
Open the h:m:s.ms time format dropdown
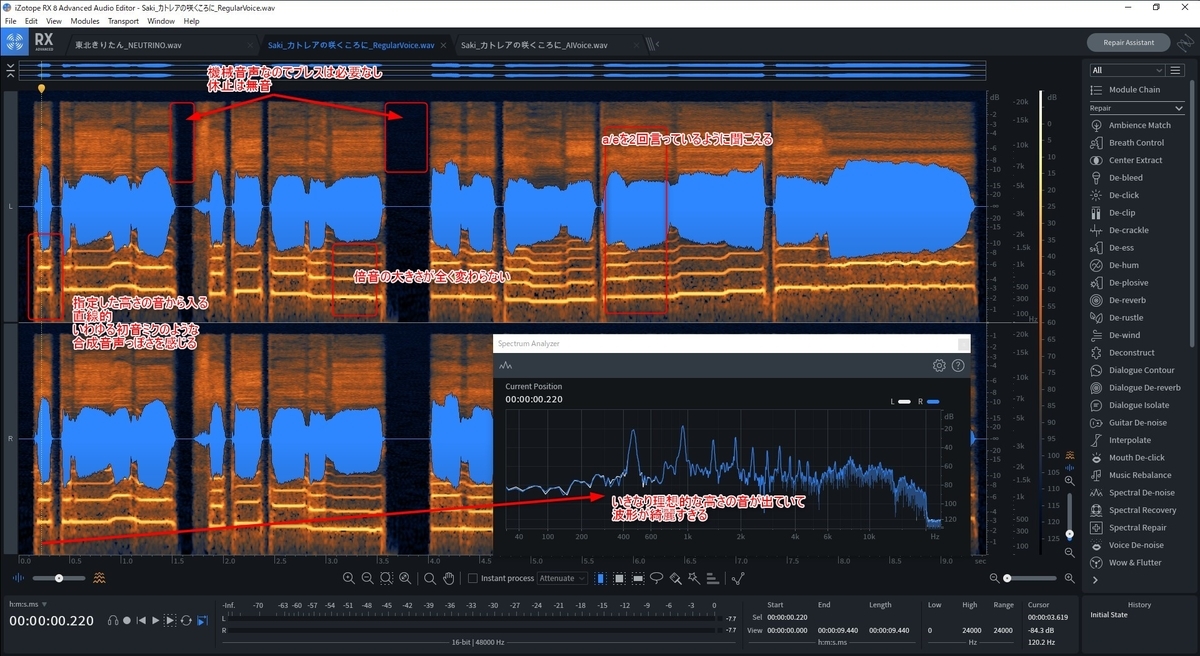pyautogui.click(x=29, y=604)
